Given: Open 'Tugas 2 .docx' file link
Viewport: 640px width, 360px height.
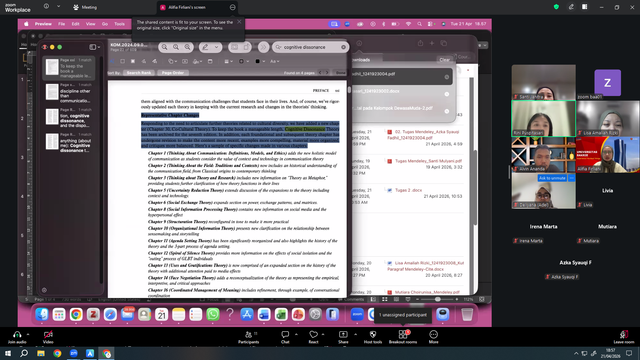Looking at the screenshot, I should (408, 190).
